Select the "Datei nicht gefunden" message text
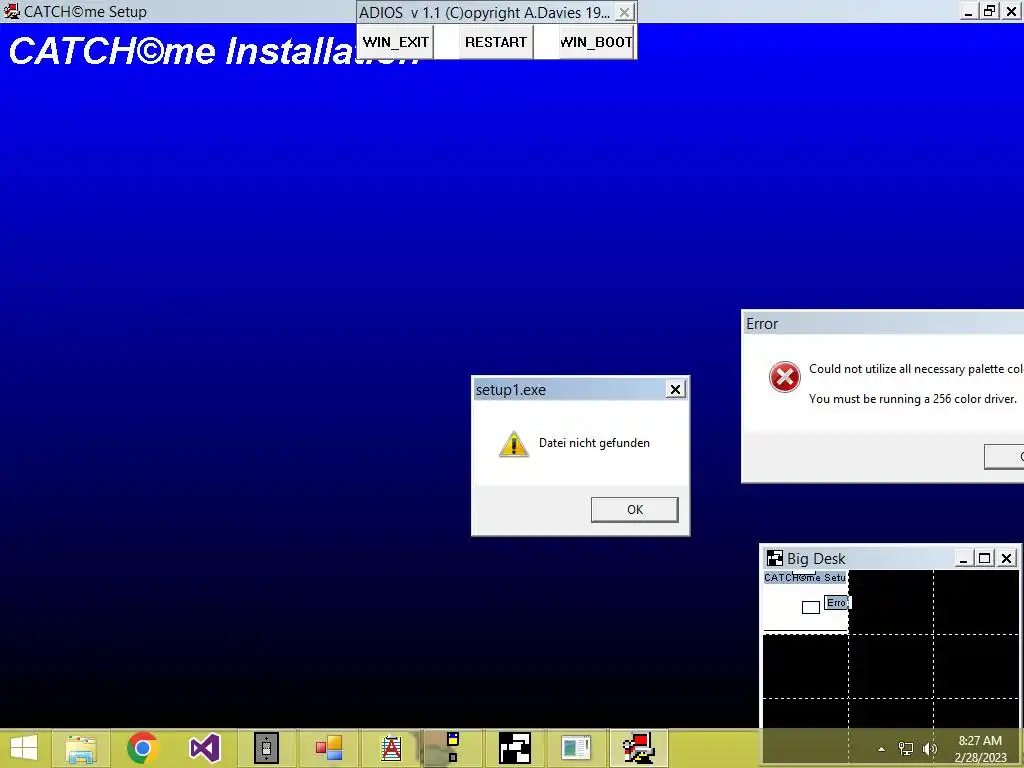 (x=594, y=443)
